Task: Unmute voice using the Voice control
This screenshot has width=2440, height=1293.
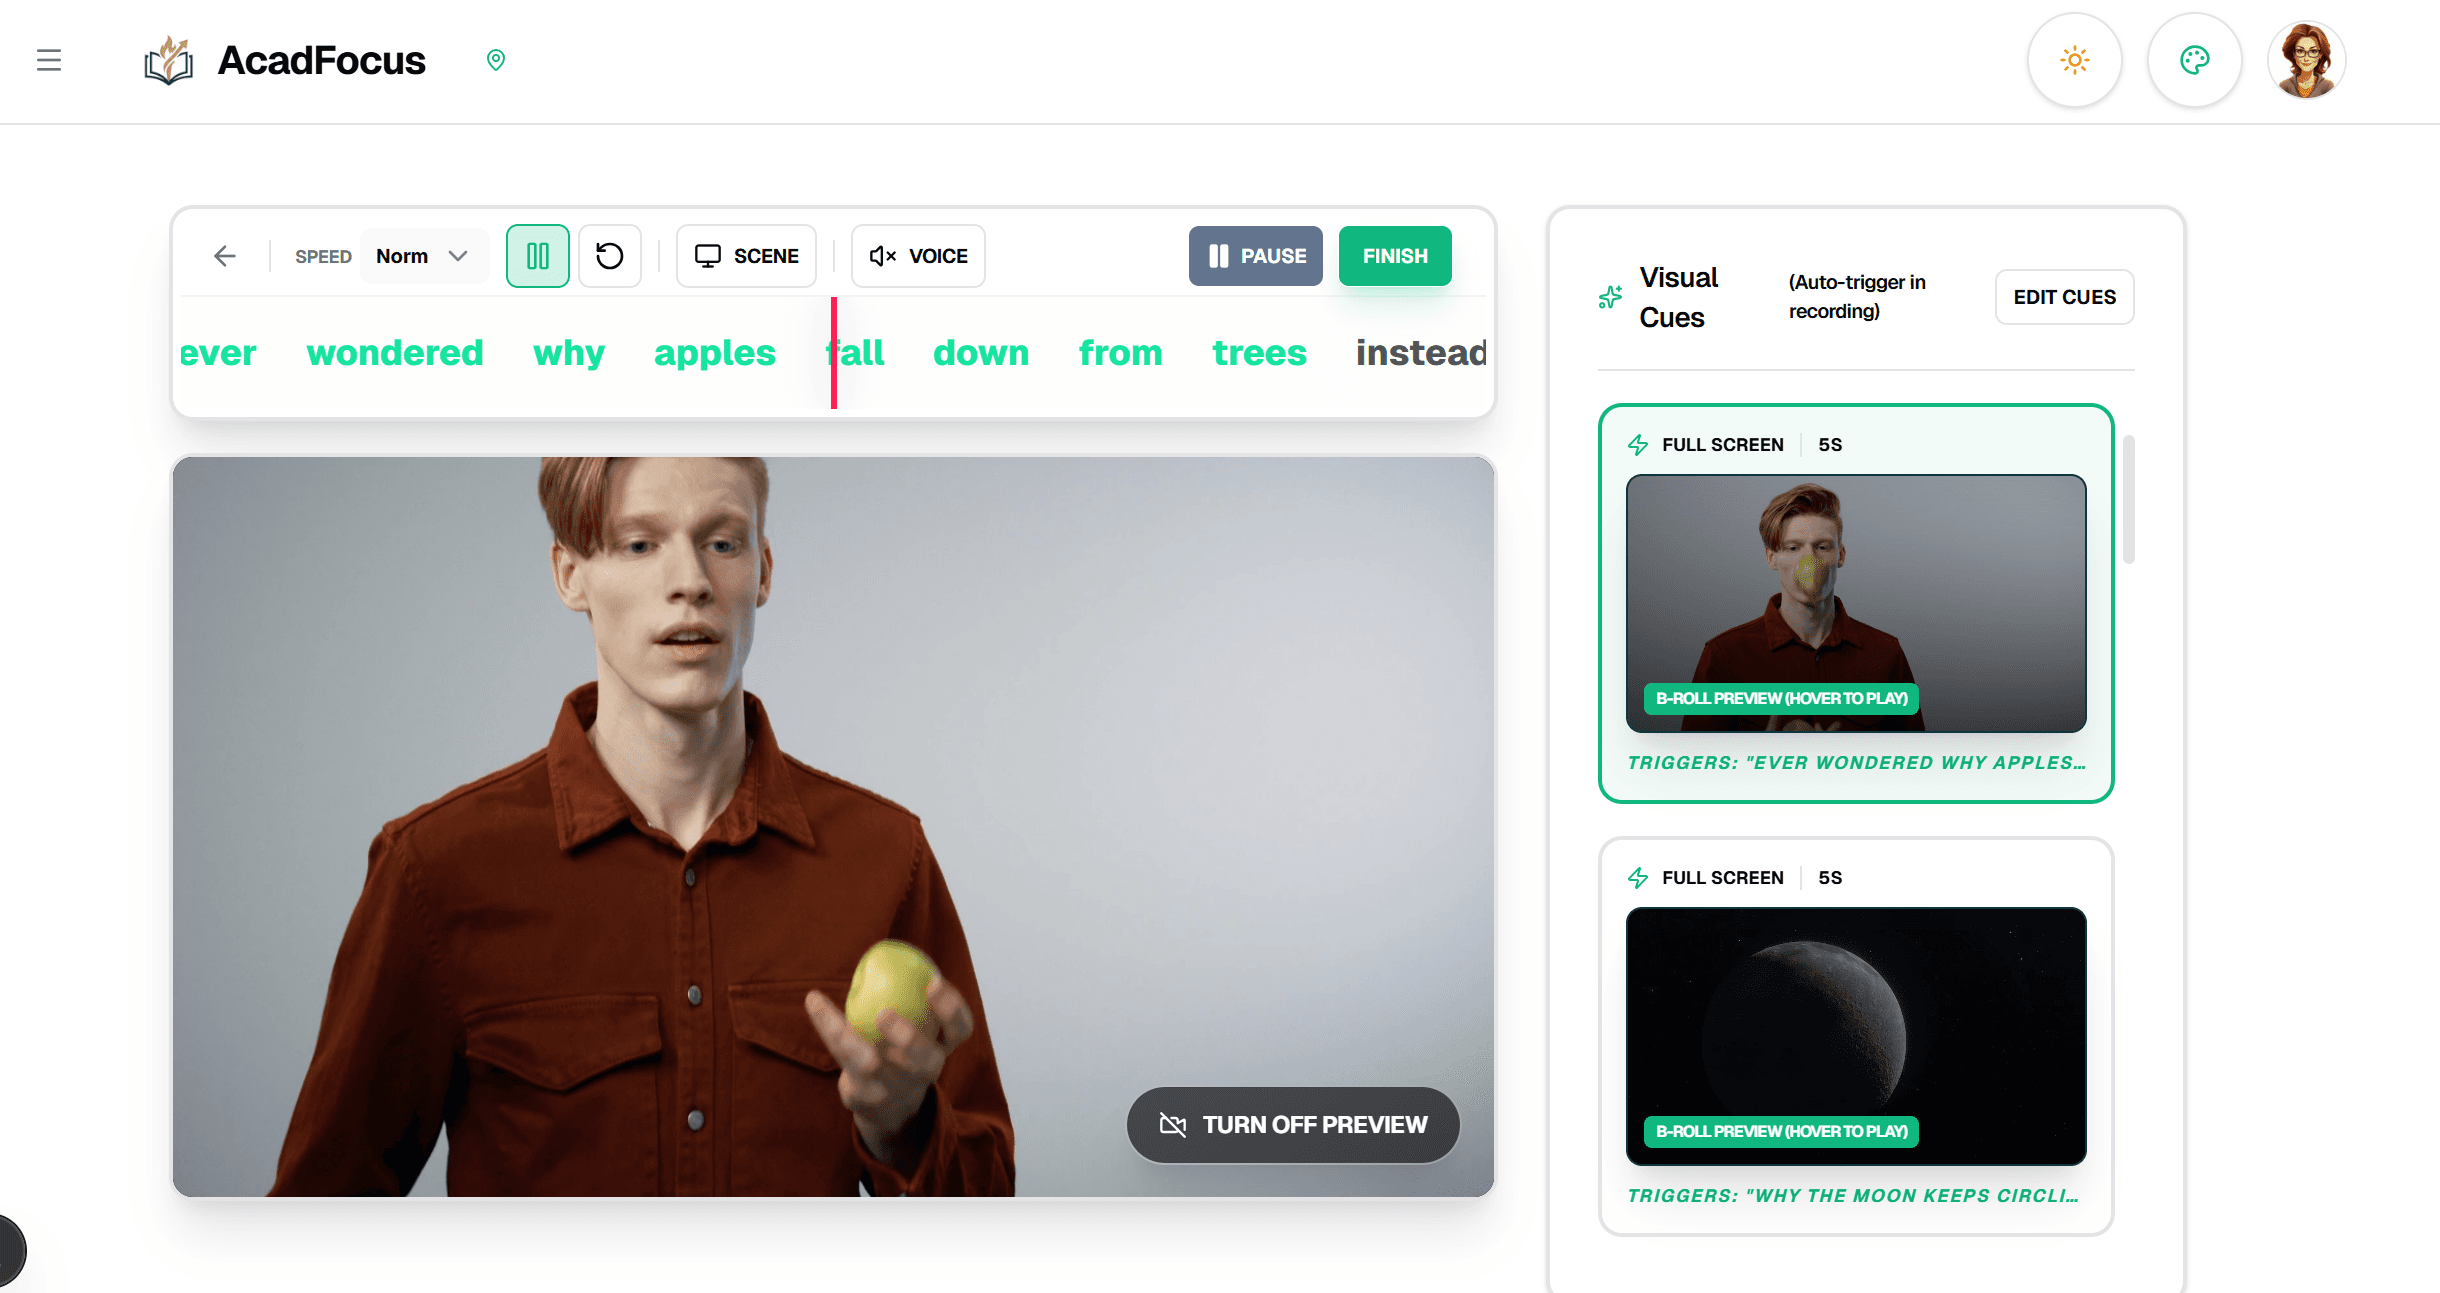Action: 916,256
